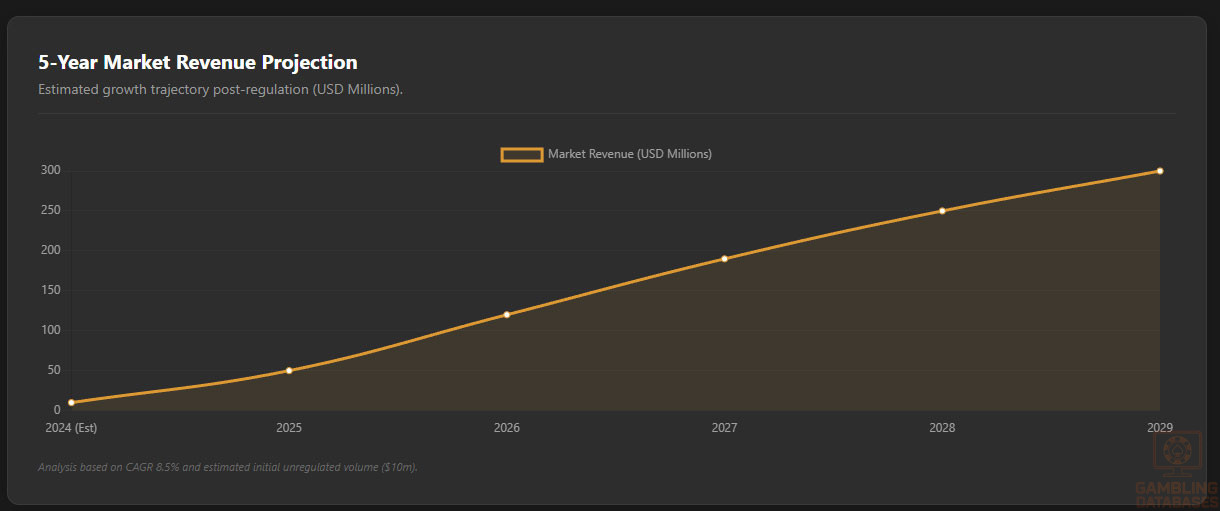The image size is (1220, 511).
Task: Click the "5-Year Market Revenue Projection" title
Action: (x=198, y=62)
